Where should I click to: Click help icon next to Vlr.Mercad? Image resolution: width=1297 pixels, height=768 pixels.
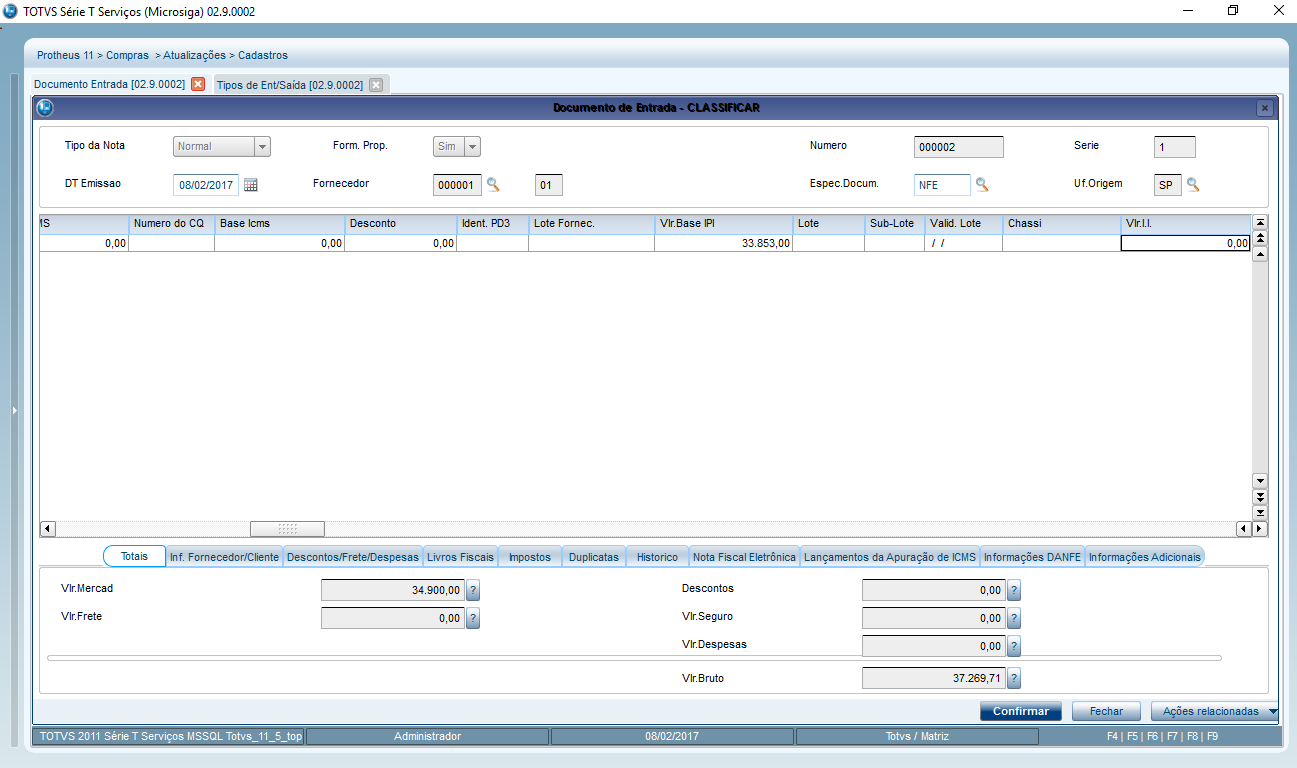pyautogui.click(x=473, y=591)
